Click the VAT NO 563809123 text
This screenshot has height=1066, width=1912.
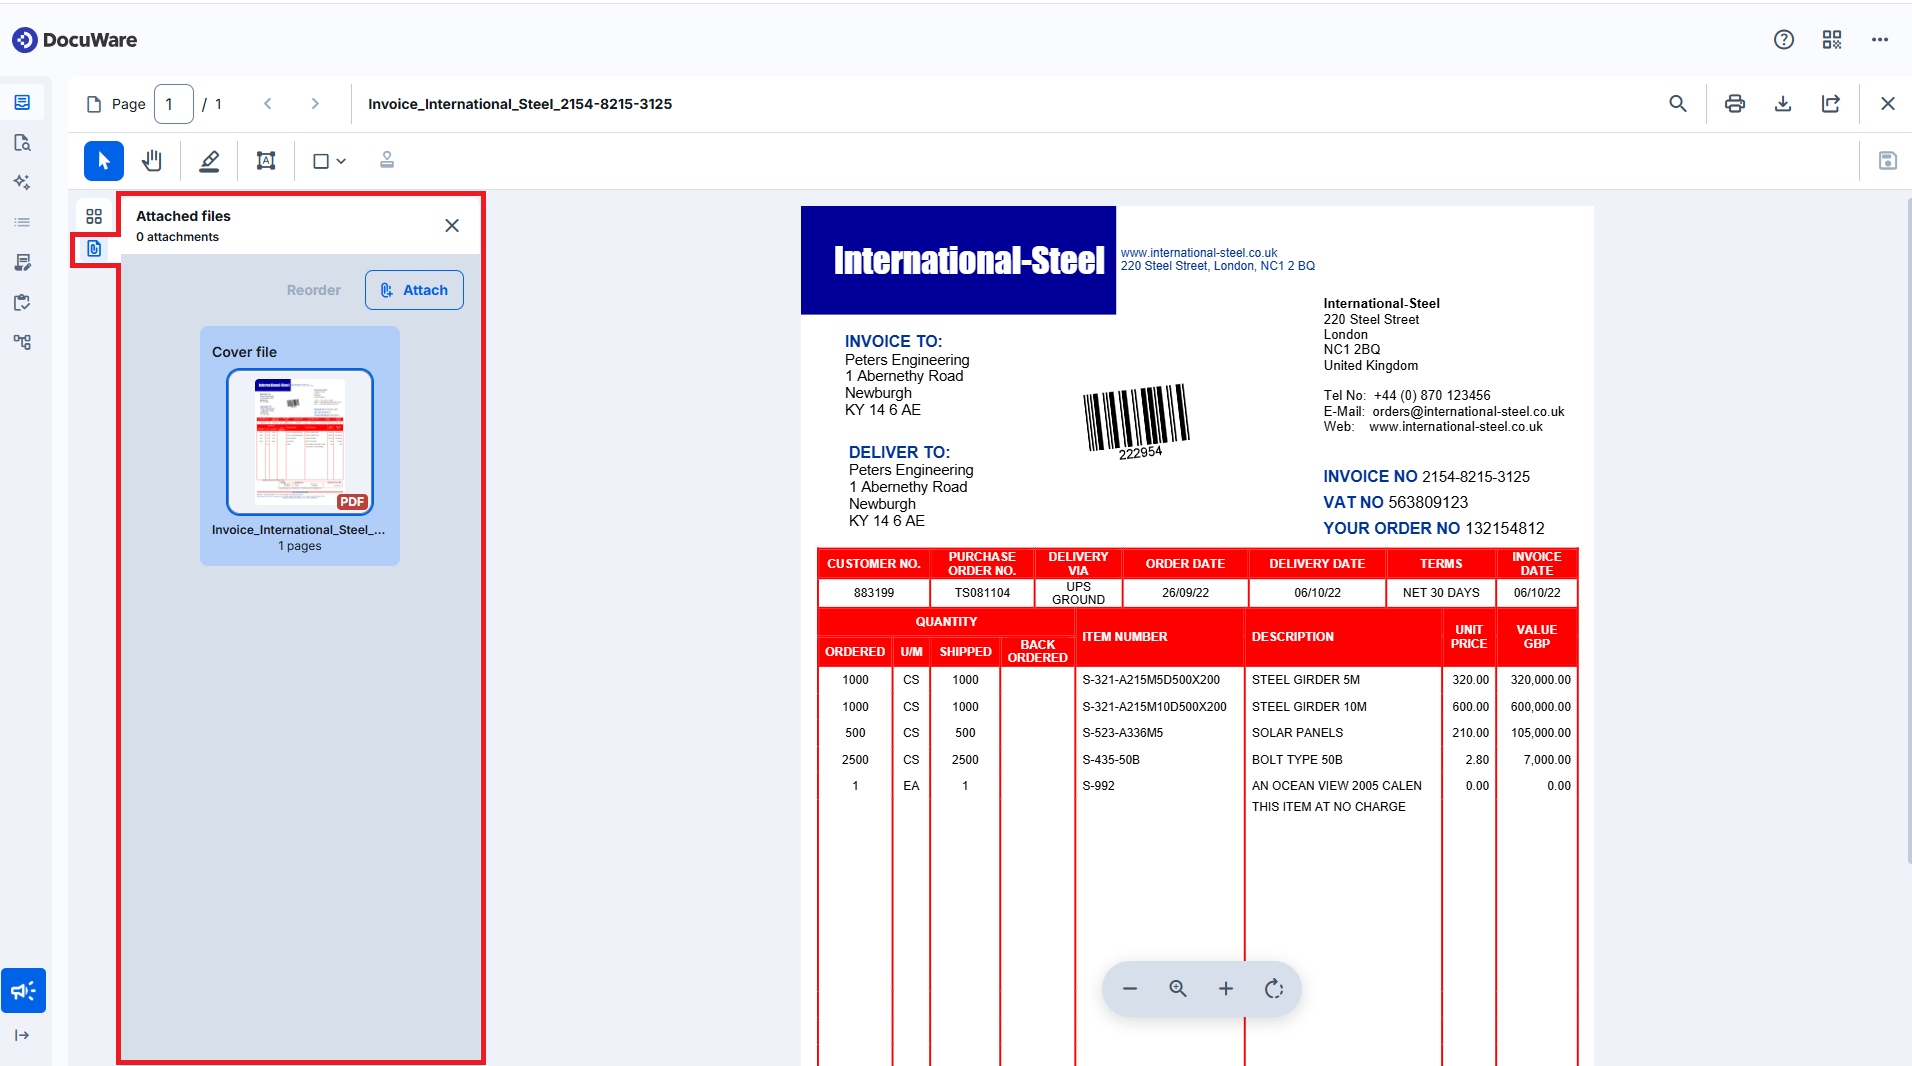(x=1396, y=503)
